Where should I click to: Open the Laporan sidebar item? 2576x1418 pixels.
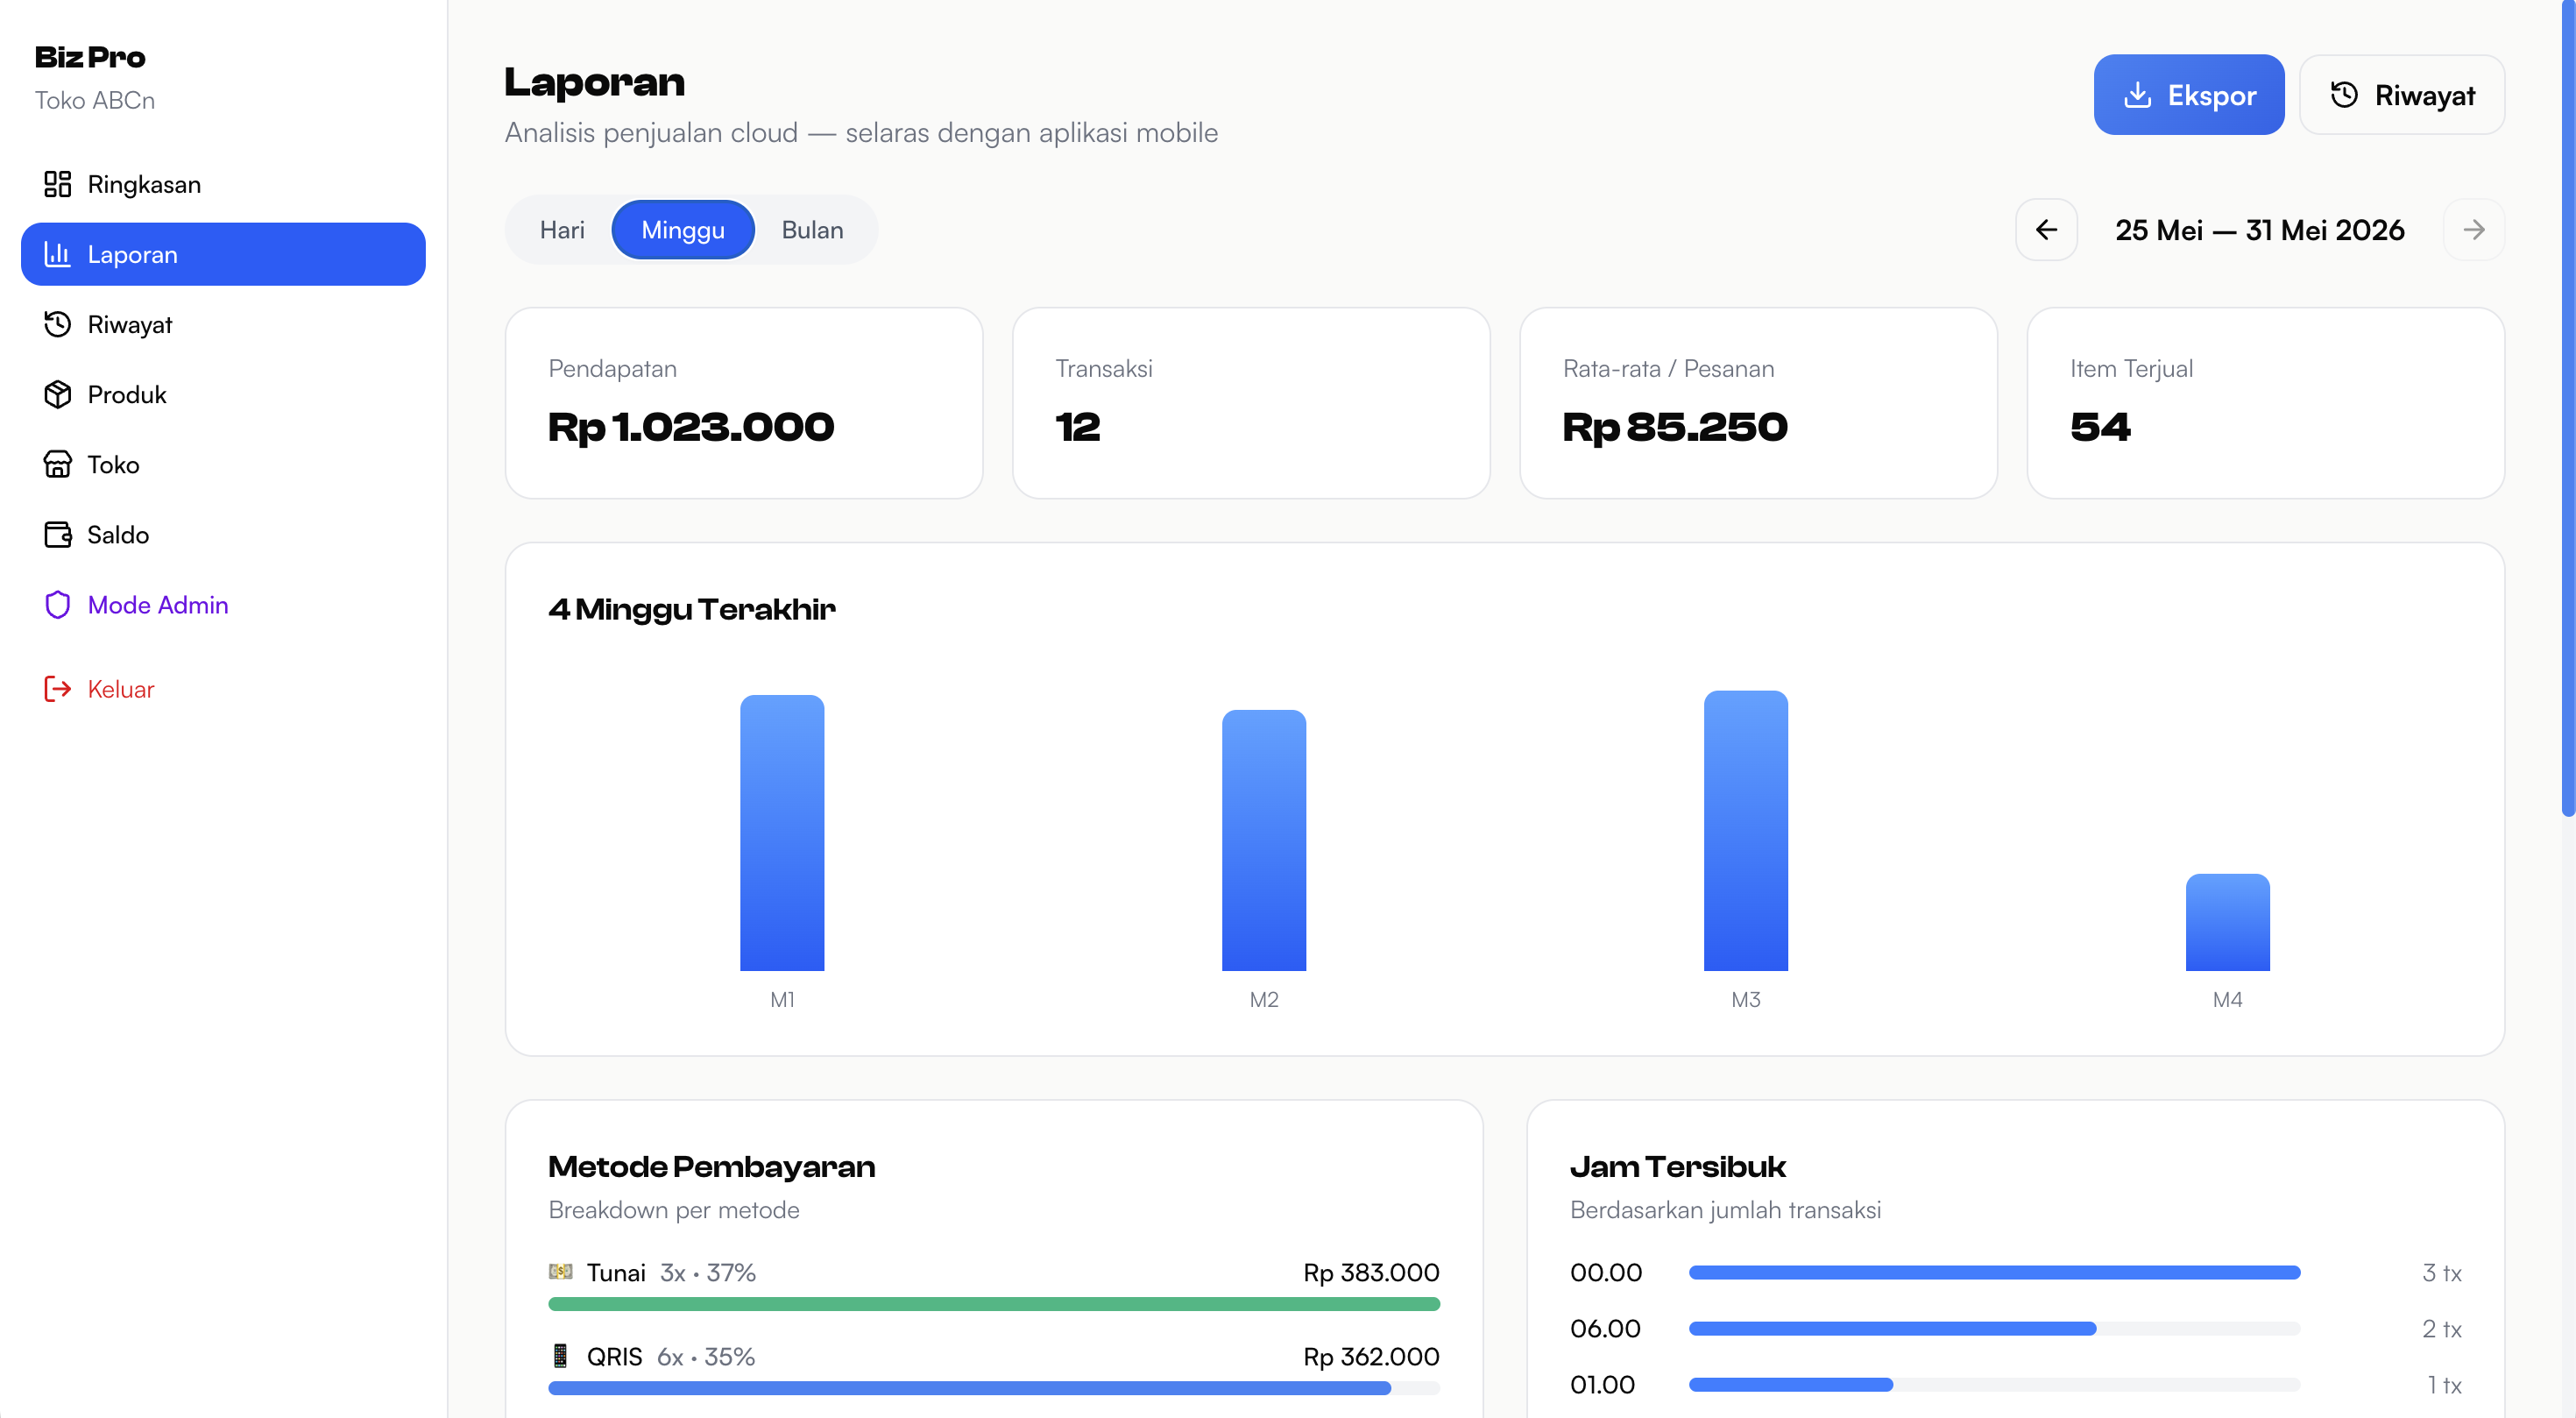pyautogui.click(x=223, y=254)
